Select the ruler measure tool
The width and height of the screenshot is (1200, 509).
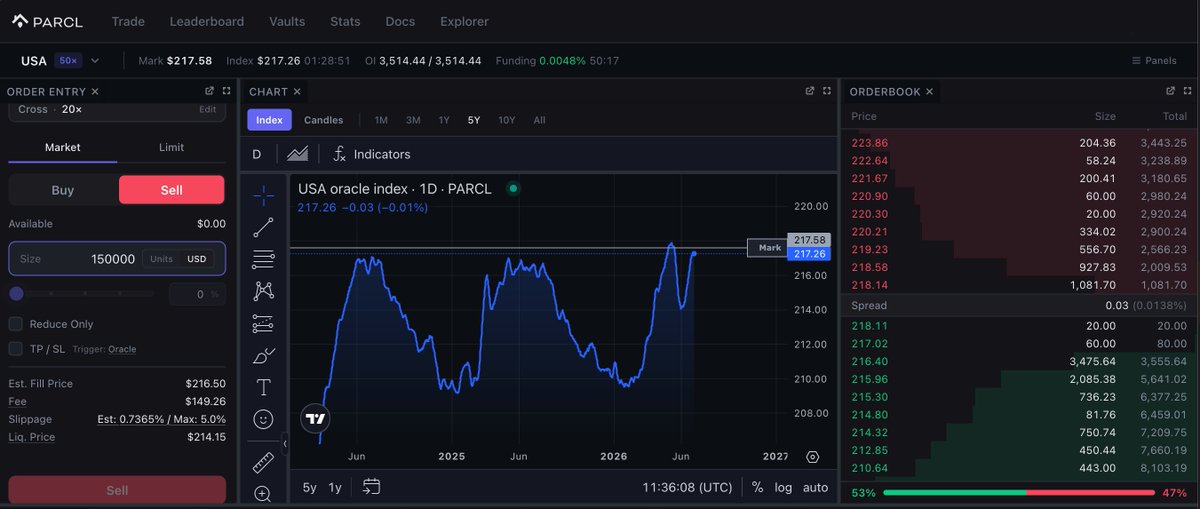263,462
